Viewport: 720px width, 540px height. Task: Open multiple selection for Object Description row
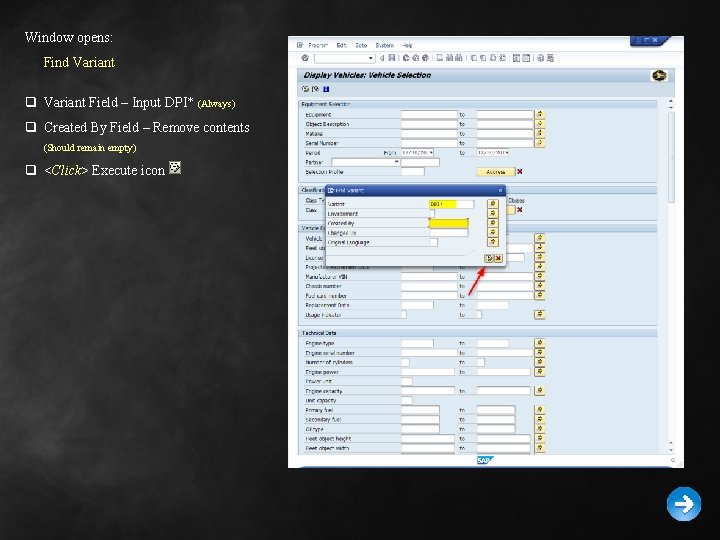(x=540, y=124)
